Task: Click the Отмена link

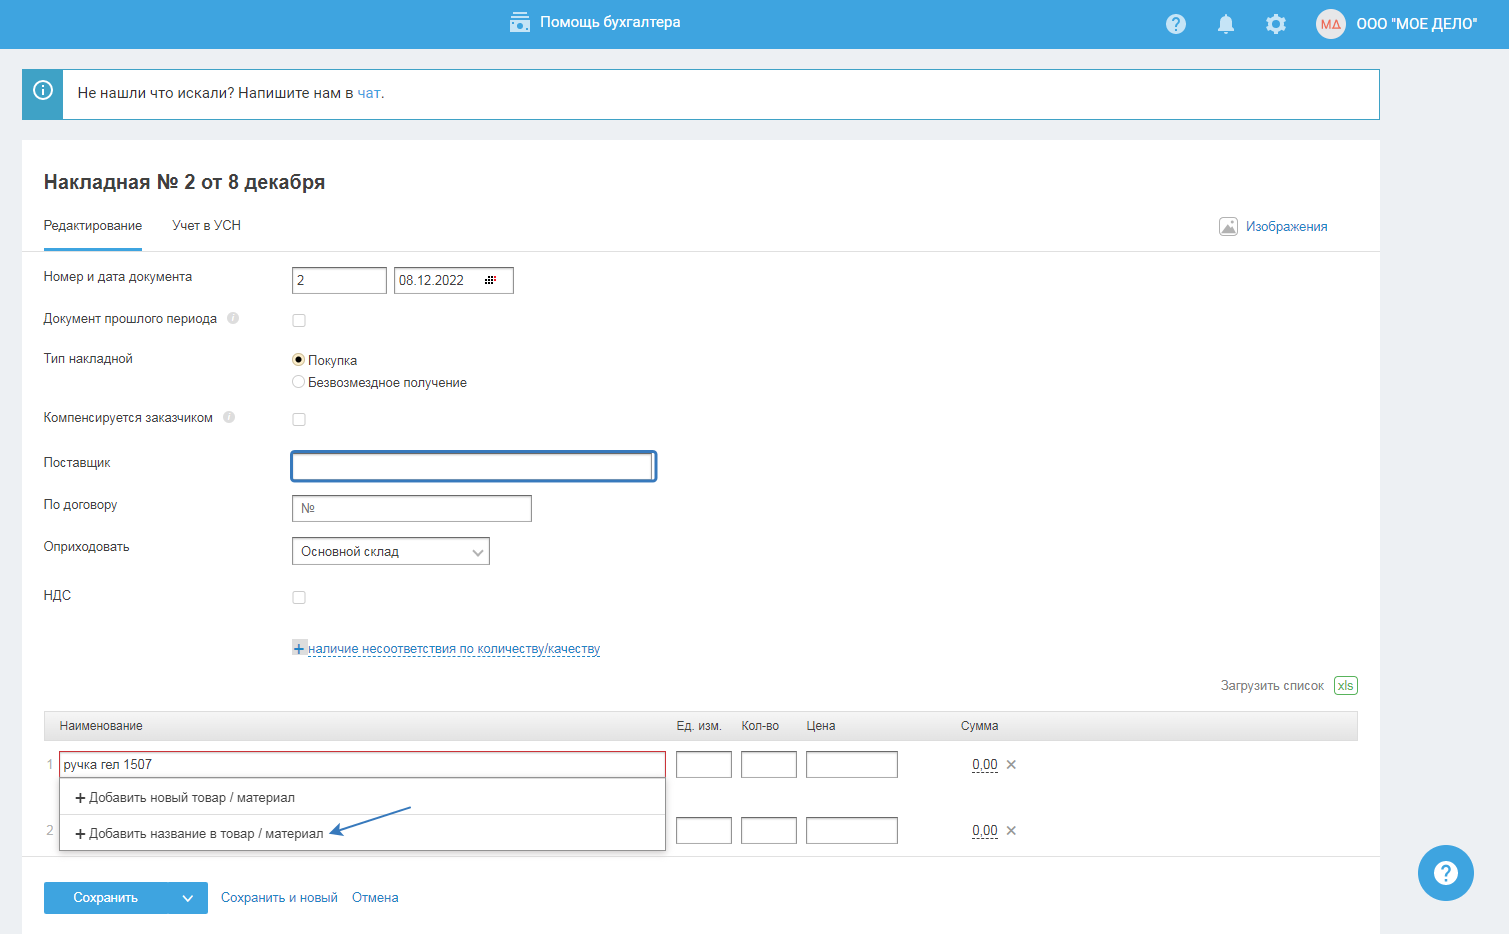Action: coord(375,898)
